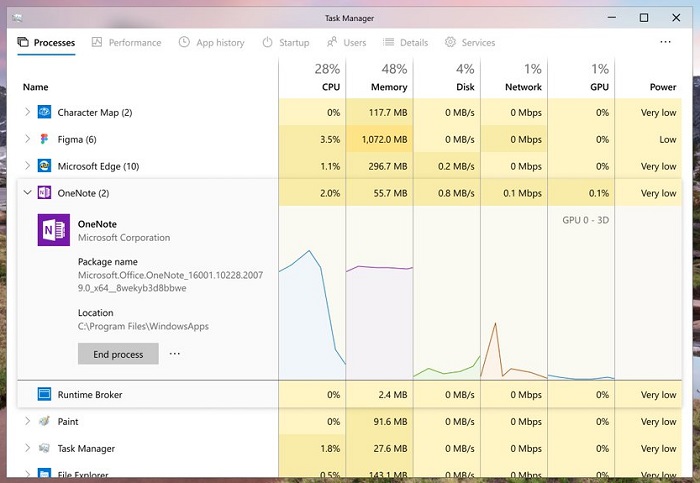Sort processes by CPU column

[331, 87]
